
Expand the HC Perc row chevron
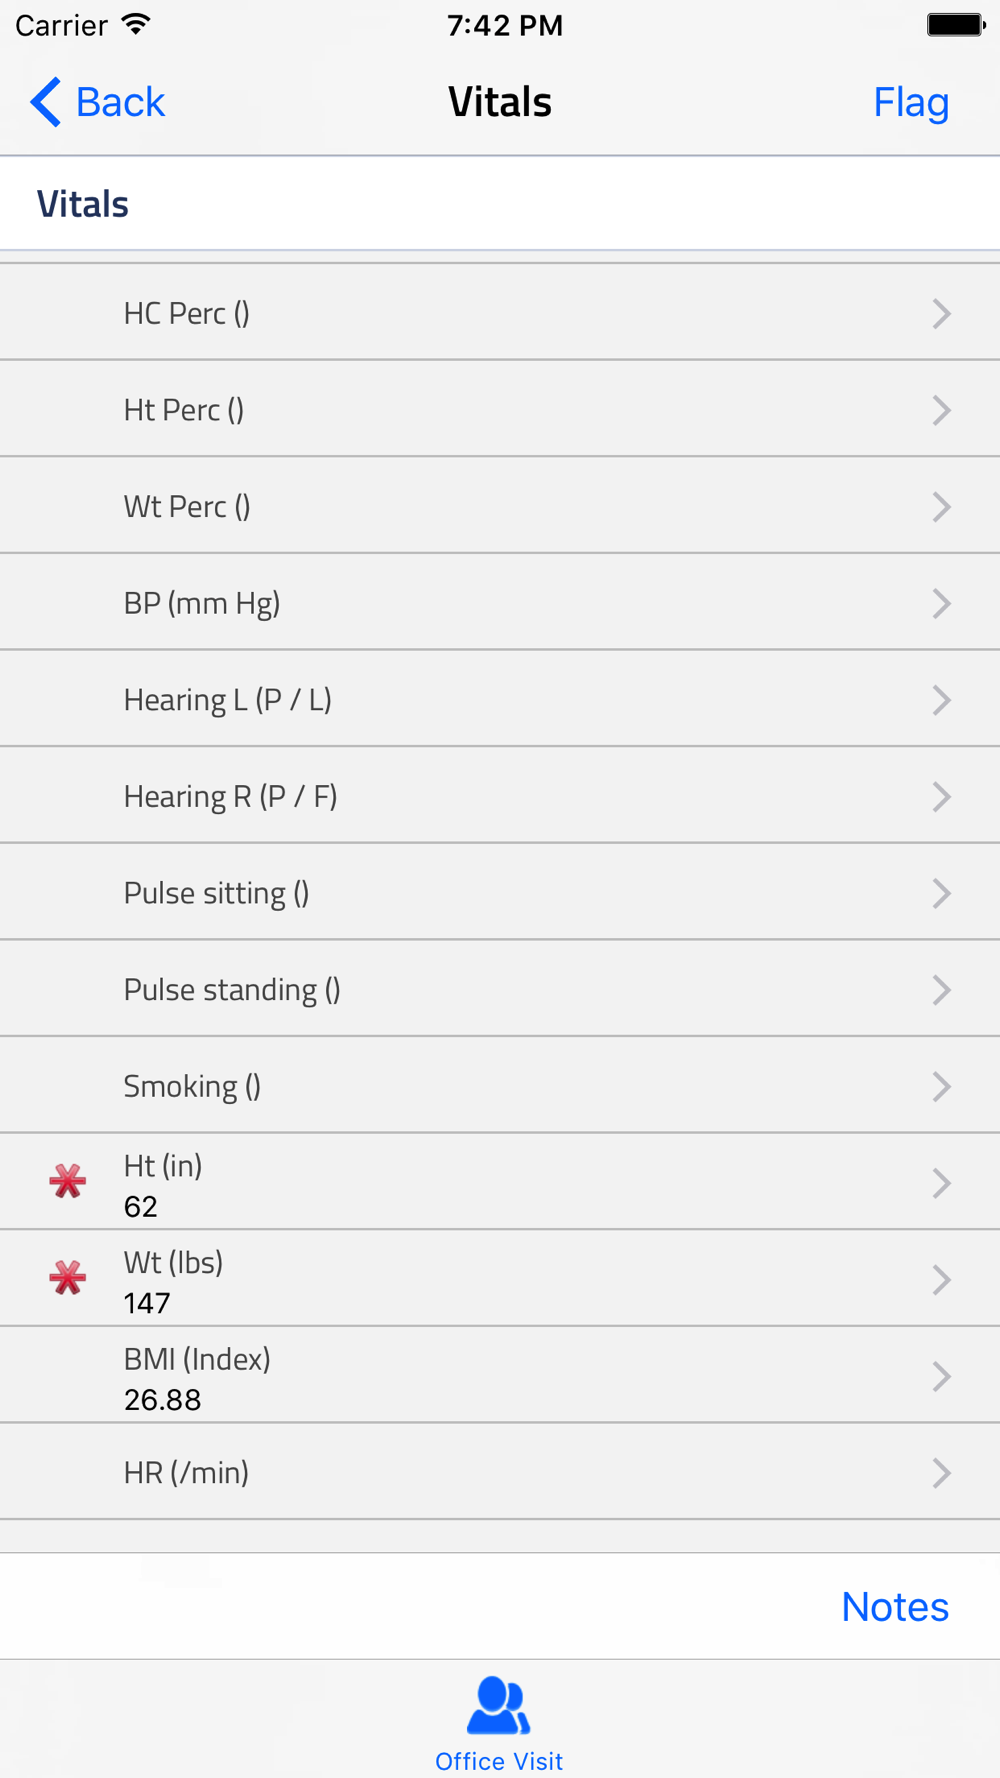941,314
